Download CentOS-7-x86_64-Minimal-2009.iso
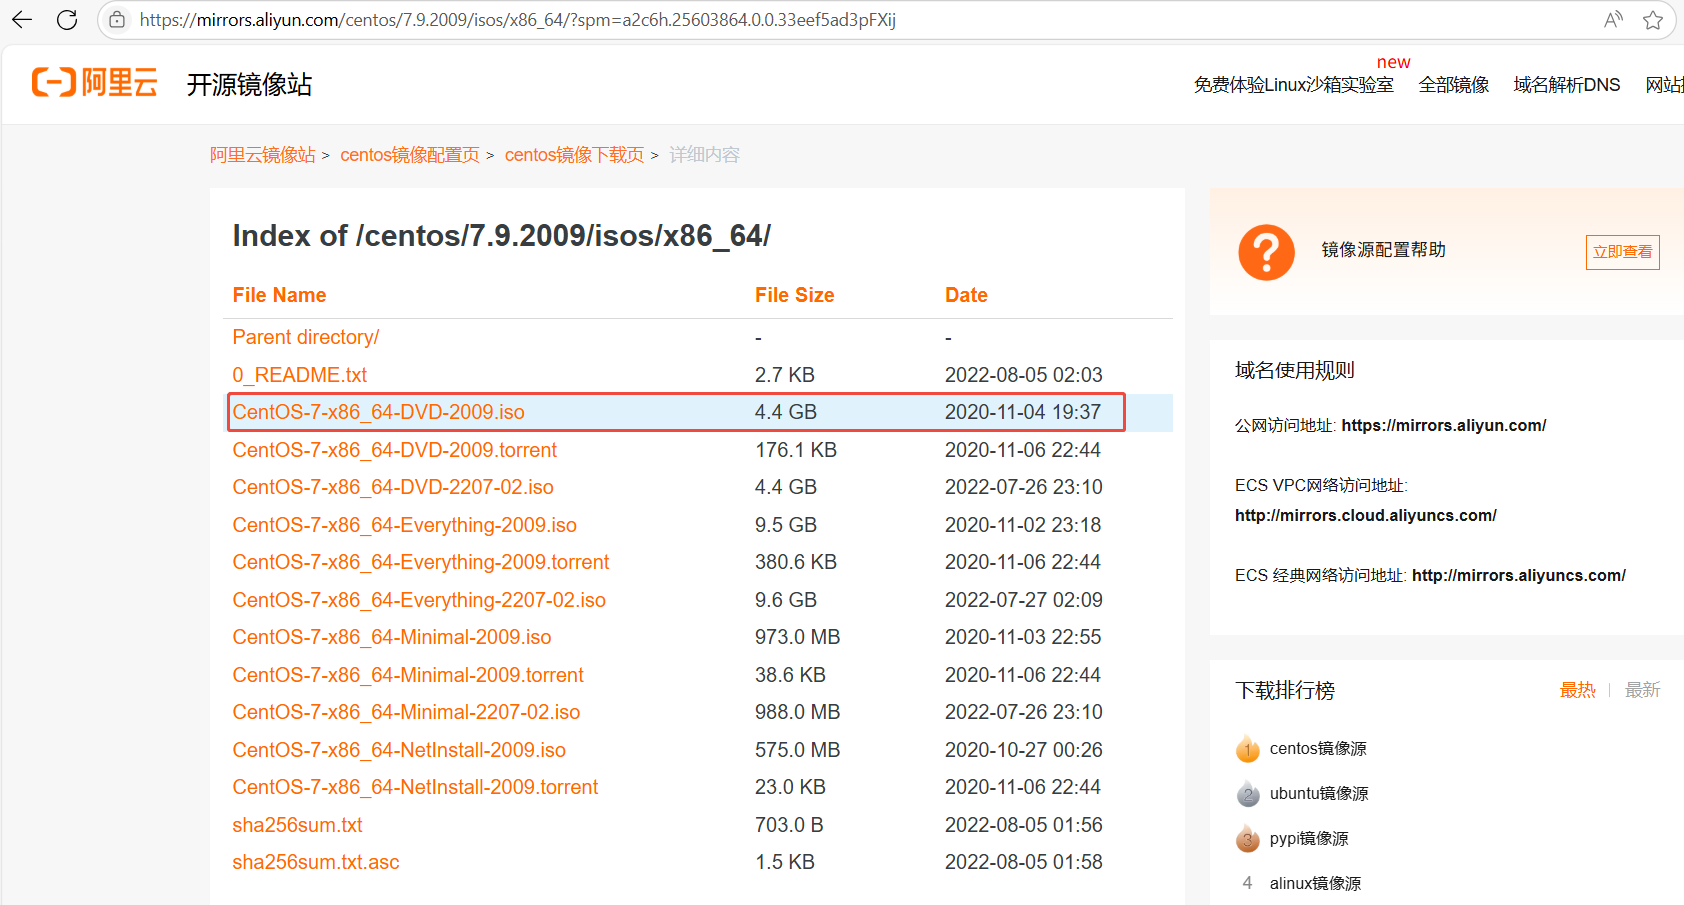The width and height of the screenshot is (1684, 905). click(x=392, y=637)
